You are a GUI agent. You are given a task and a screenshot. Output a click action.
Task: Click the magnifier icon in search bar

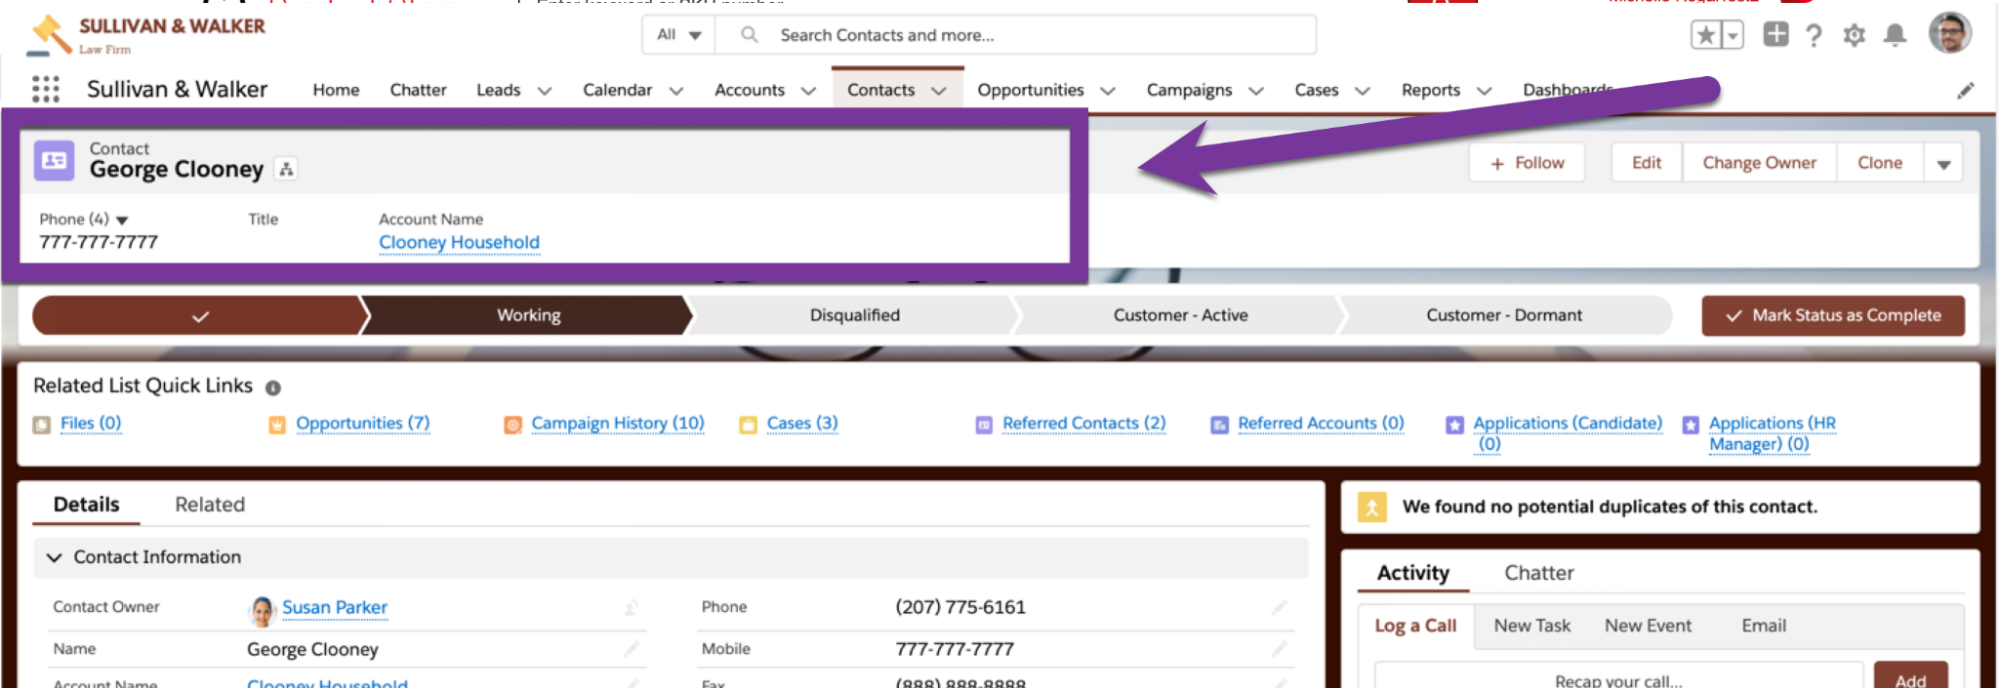[x=749, y=35]
